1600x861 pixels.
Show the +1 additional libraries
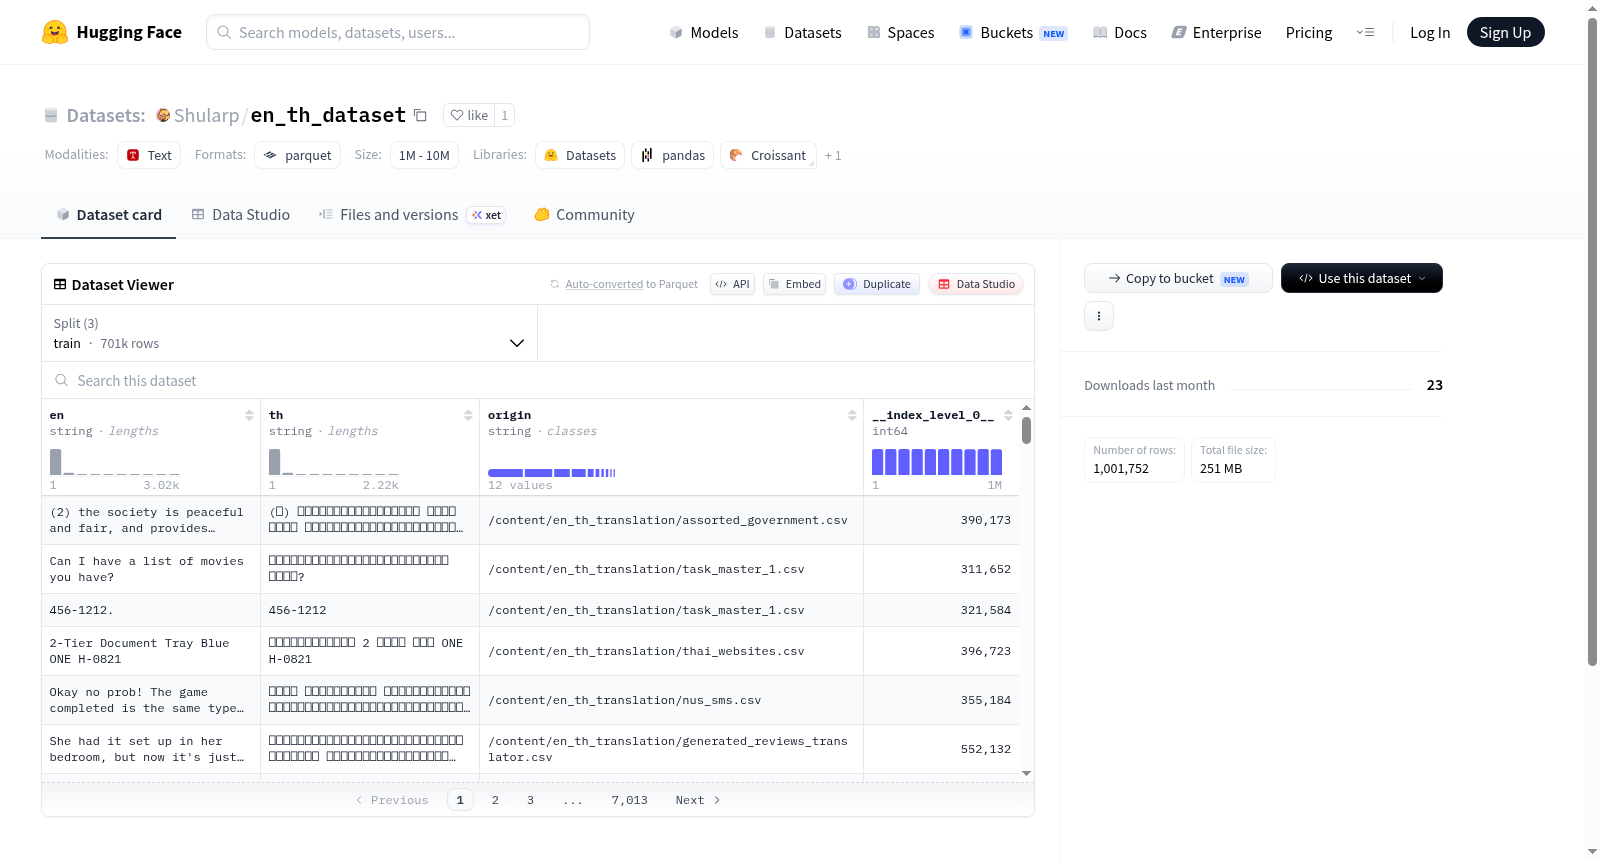point(833,155)
